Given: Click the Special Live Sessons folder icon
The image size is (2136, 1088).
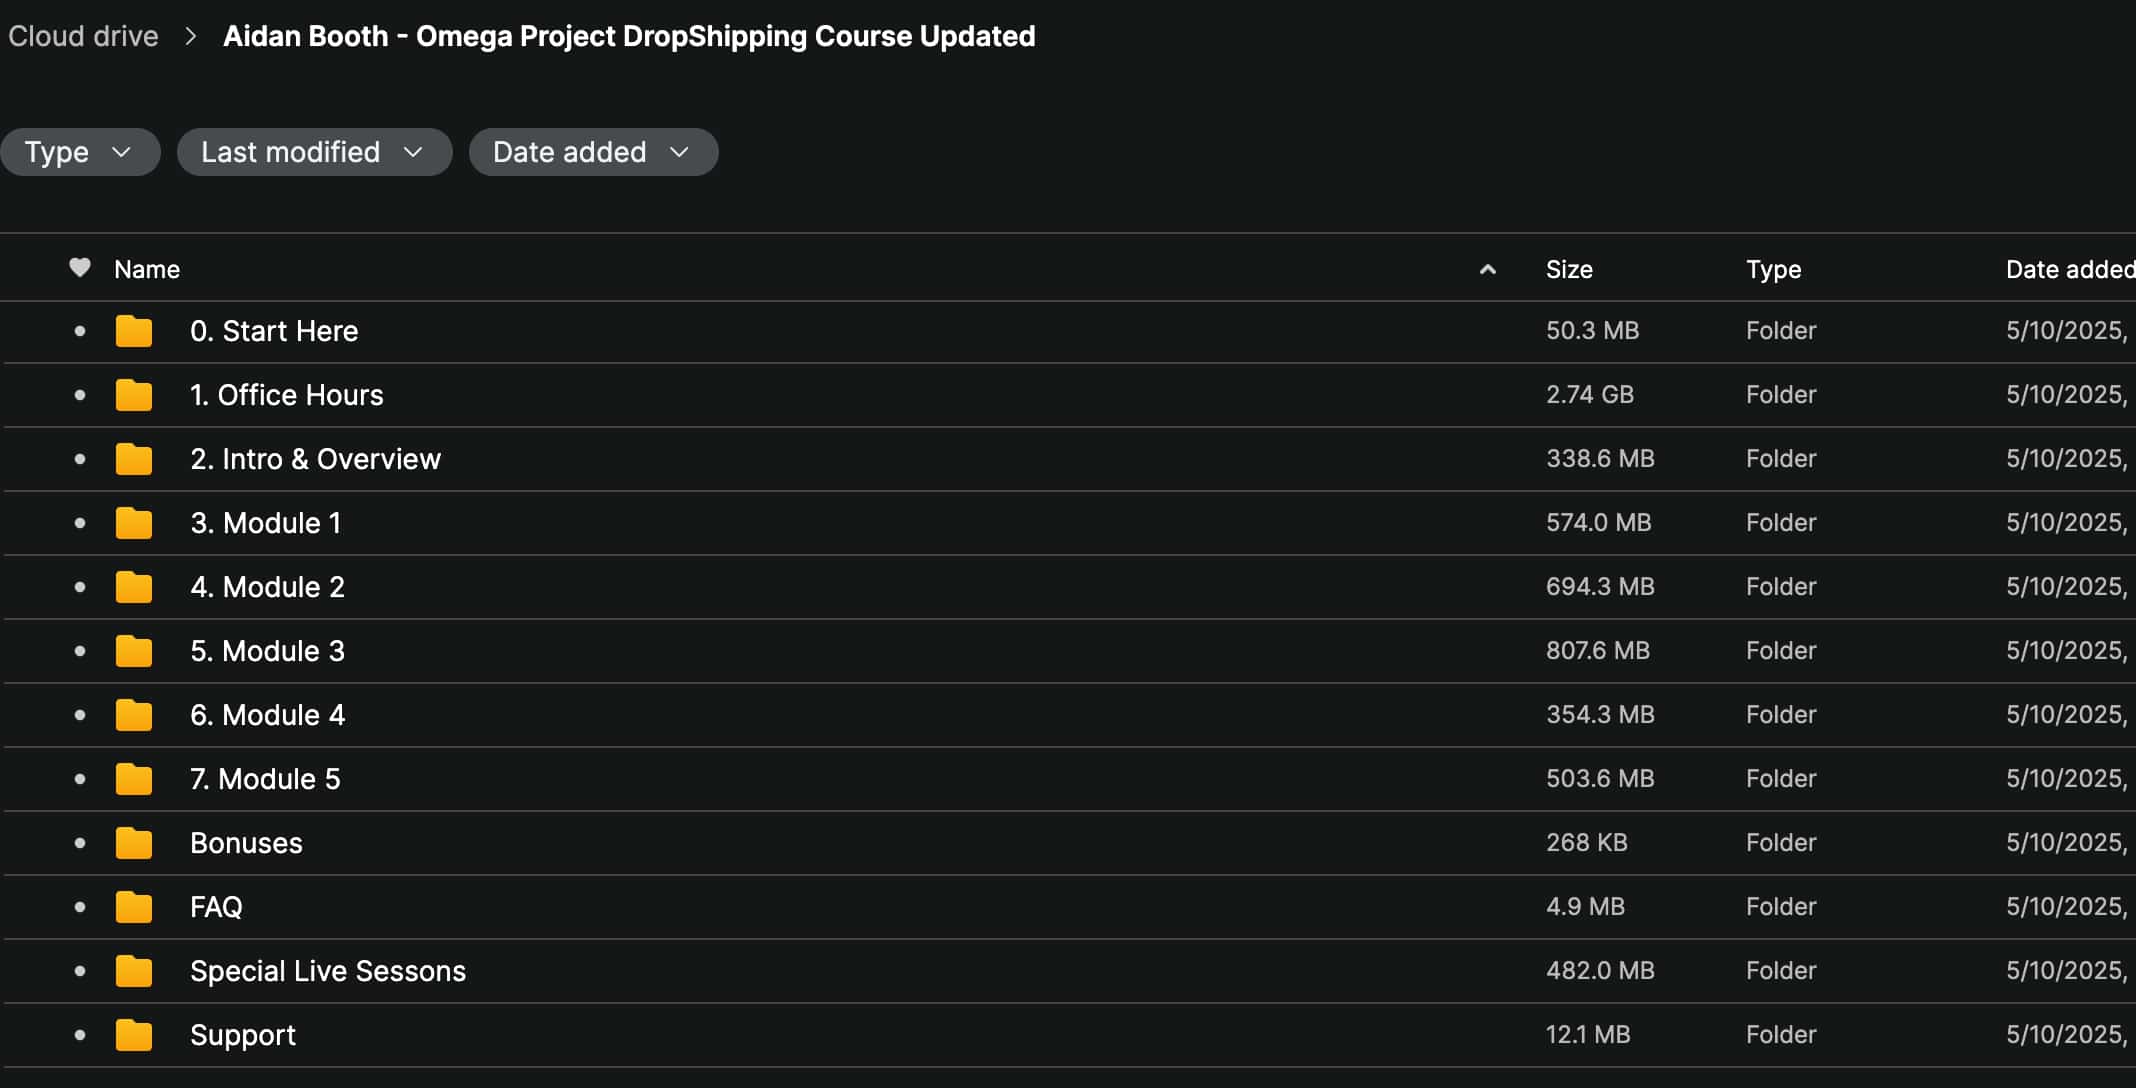Looking at the screenshot, I should pos(134,971).
